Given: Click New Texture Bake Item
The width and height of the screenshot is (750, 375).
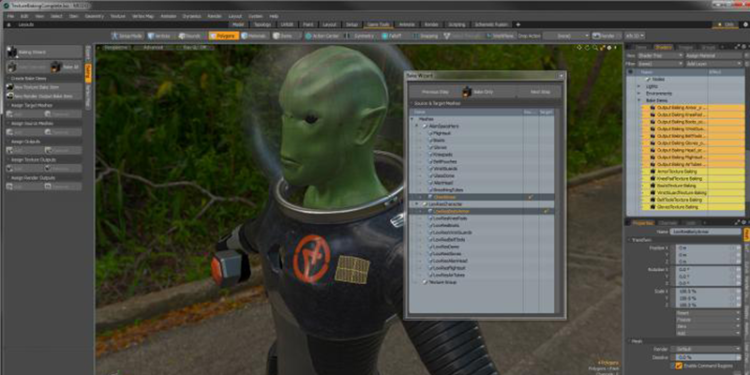Looking at the screenshot, I should [44, 87].
